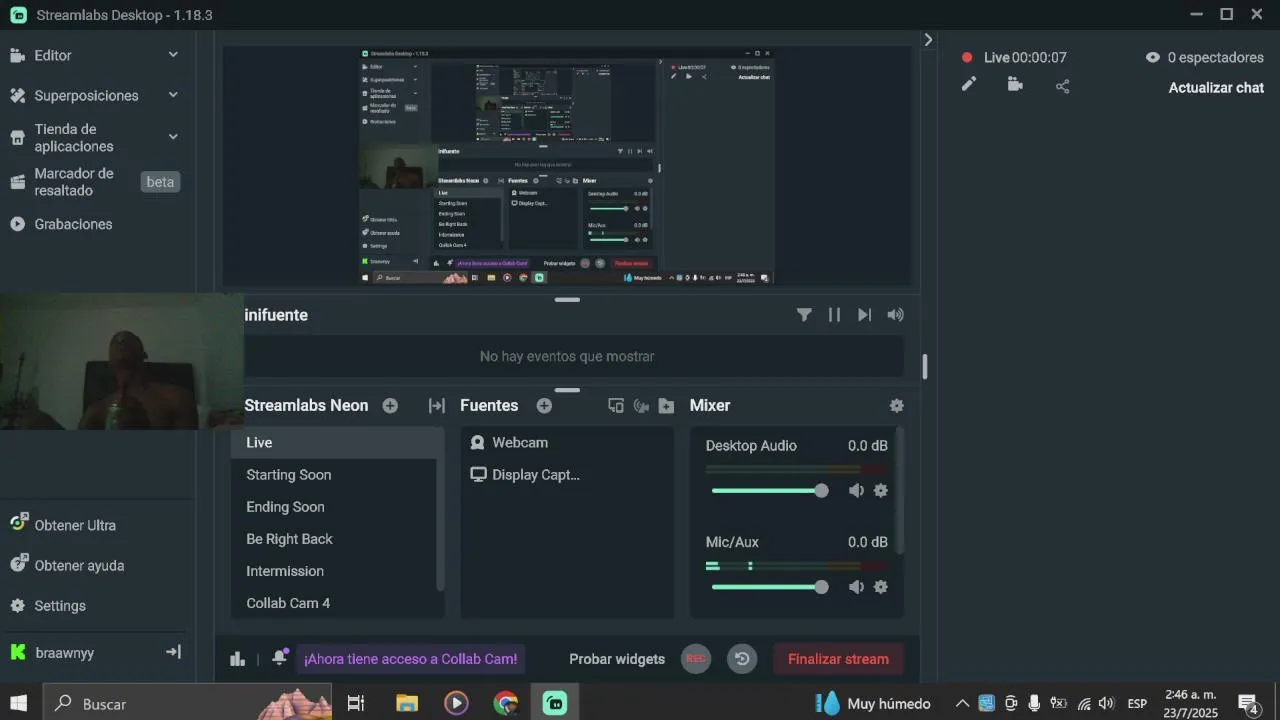The width and height of the screenshot is (1280, 720).
Task: Open scene transitions icon beside Fuentes
Action: pyautogui.click(x=437, y=406)
